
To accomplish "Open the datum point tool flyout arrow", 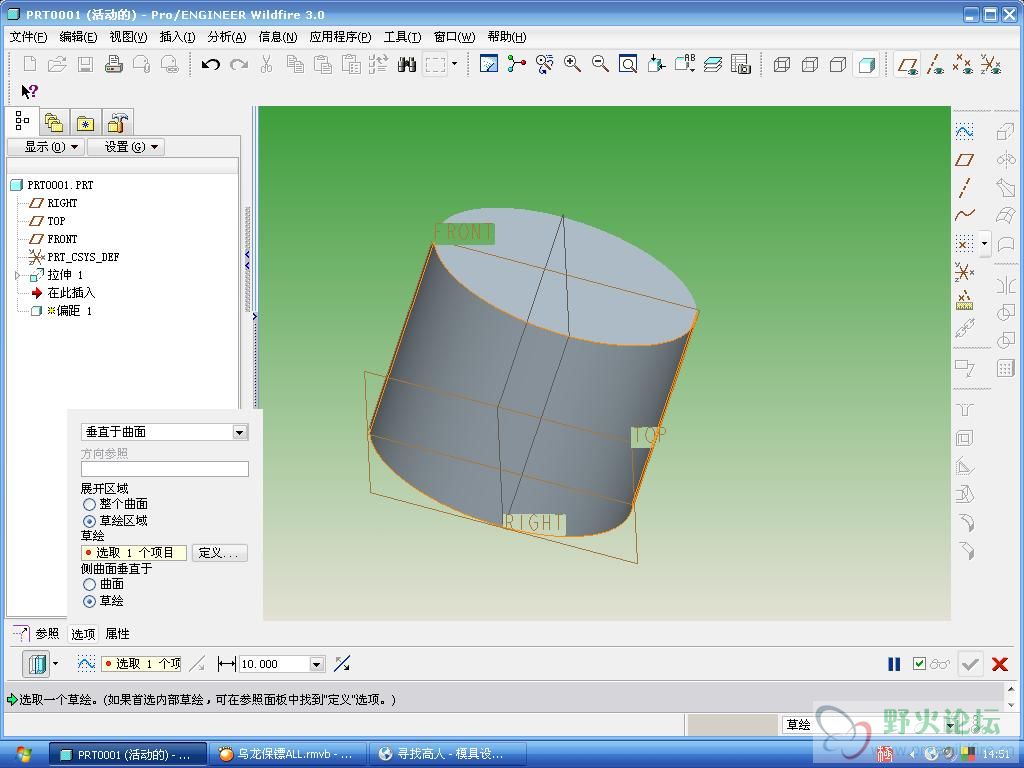I will coord(985,244).
